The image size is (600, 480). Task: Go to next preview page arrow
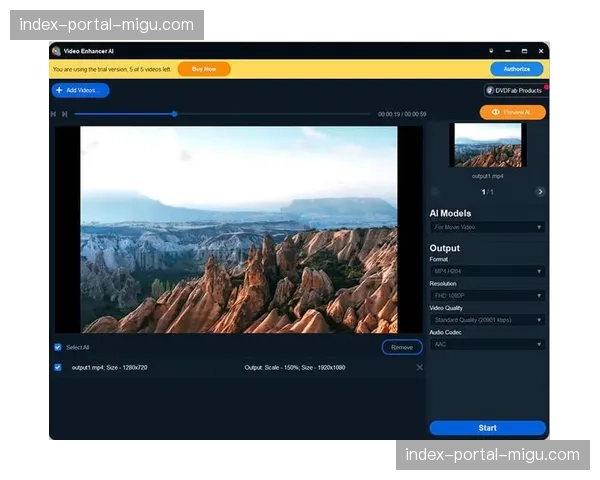[x=540, y=191]
